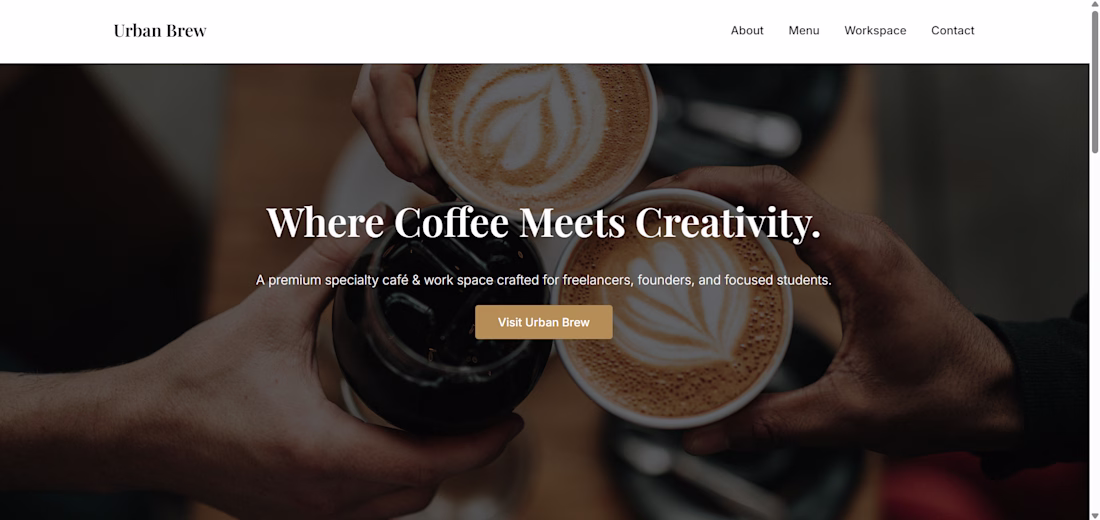The width and height of the screenshot is (1100, 520).
Task: Go to the Menu navigation item
Action: click(x=804, y=31)
